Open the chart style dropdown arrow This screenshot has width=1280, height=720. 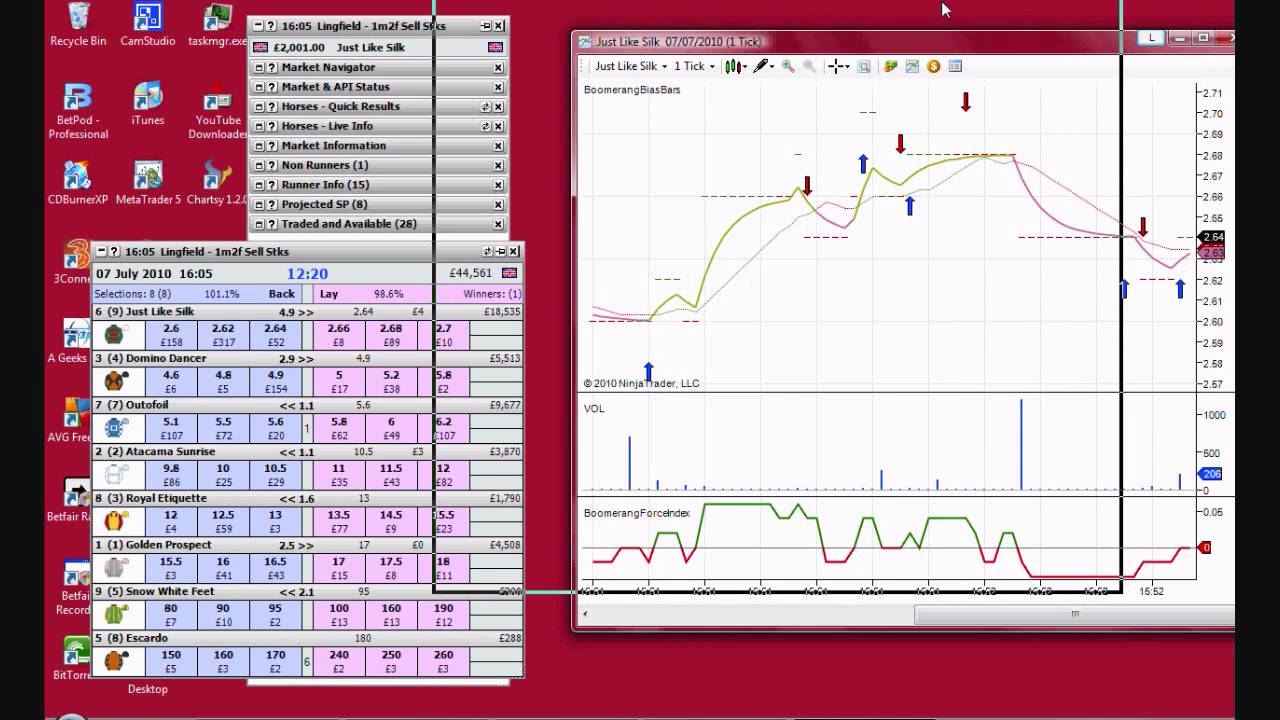[745, 67]
